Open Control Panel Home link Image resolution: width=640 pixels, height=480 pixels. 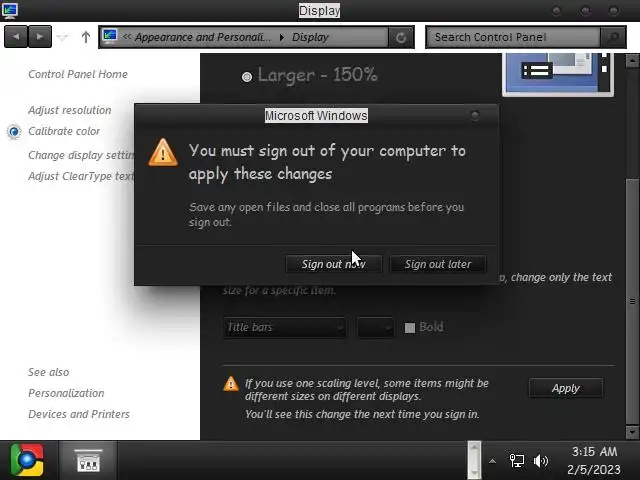[x=78, y=74]
